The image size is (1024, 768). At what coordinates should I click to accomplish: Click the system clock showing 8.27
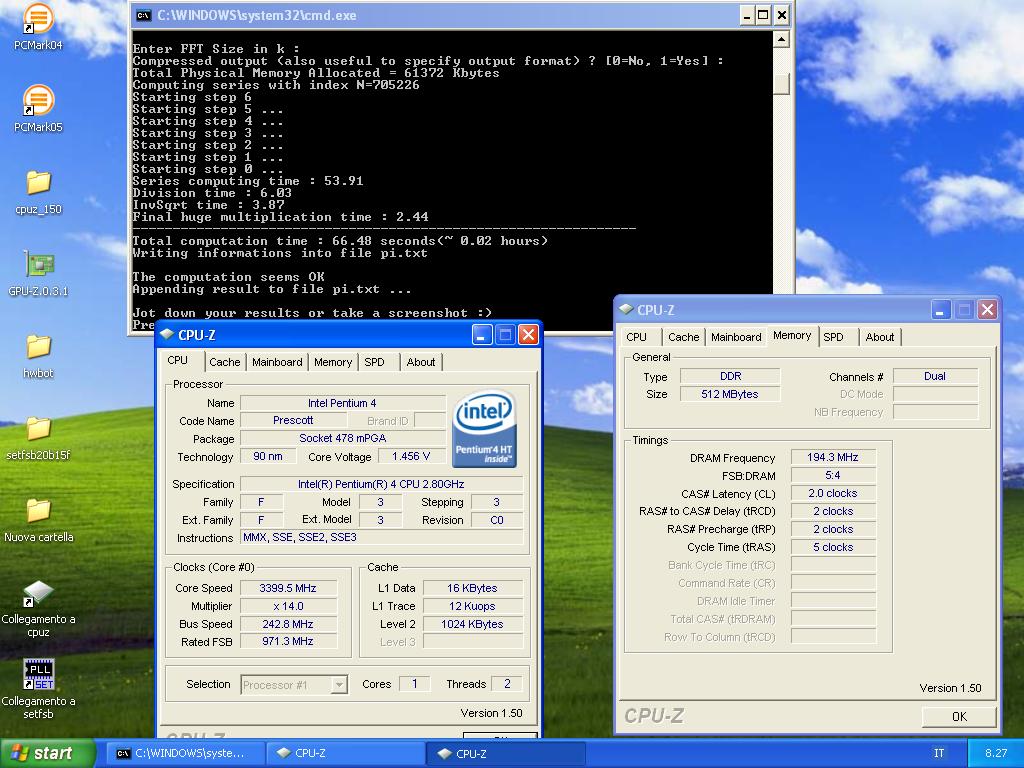click(995, 753)
